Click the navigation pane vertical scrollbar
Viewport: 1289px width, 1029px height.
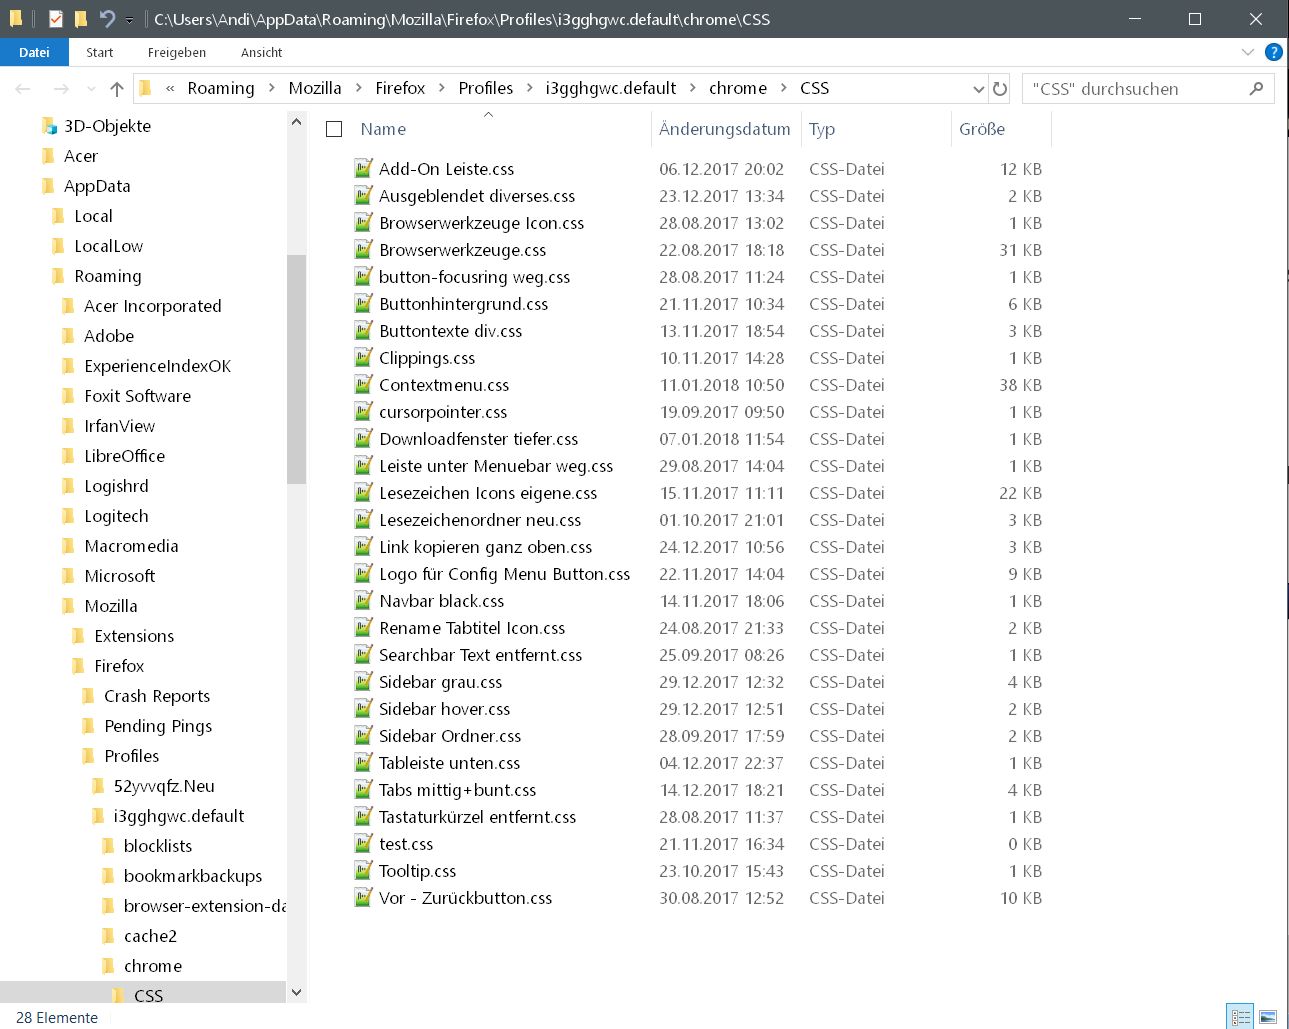pos(296,368)
